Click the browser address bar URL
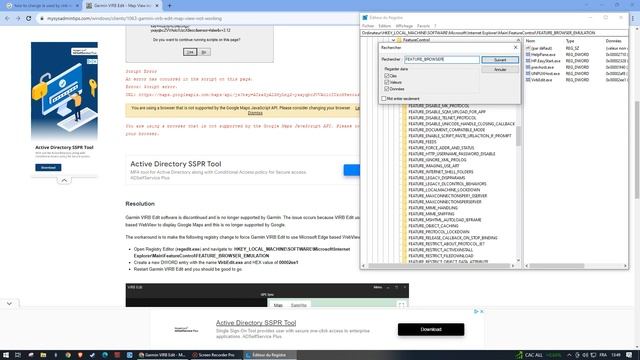This screenshot has height=360, width=640. click(x=134, y=18)
